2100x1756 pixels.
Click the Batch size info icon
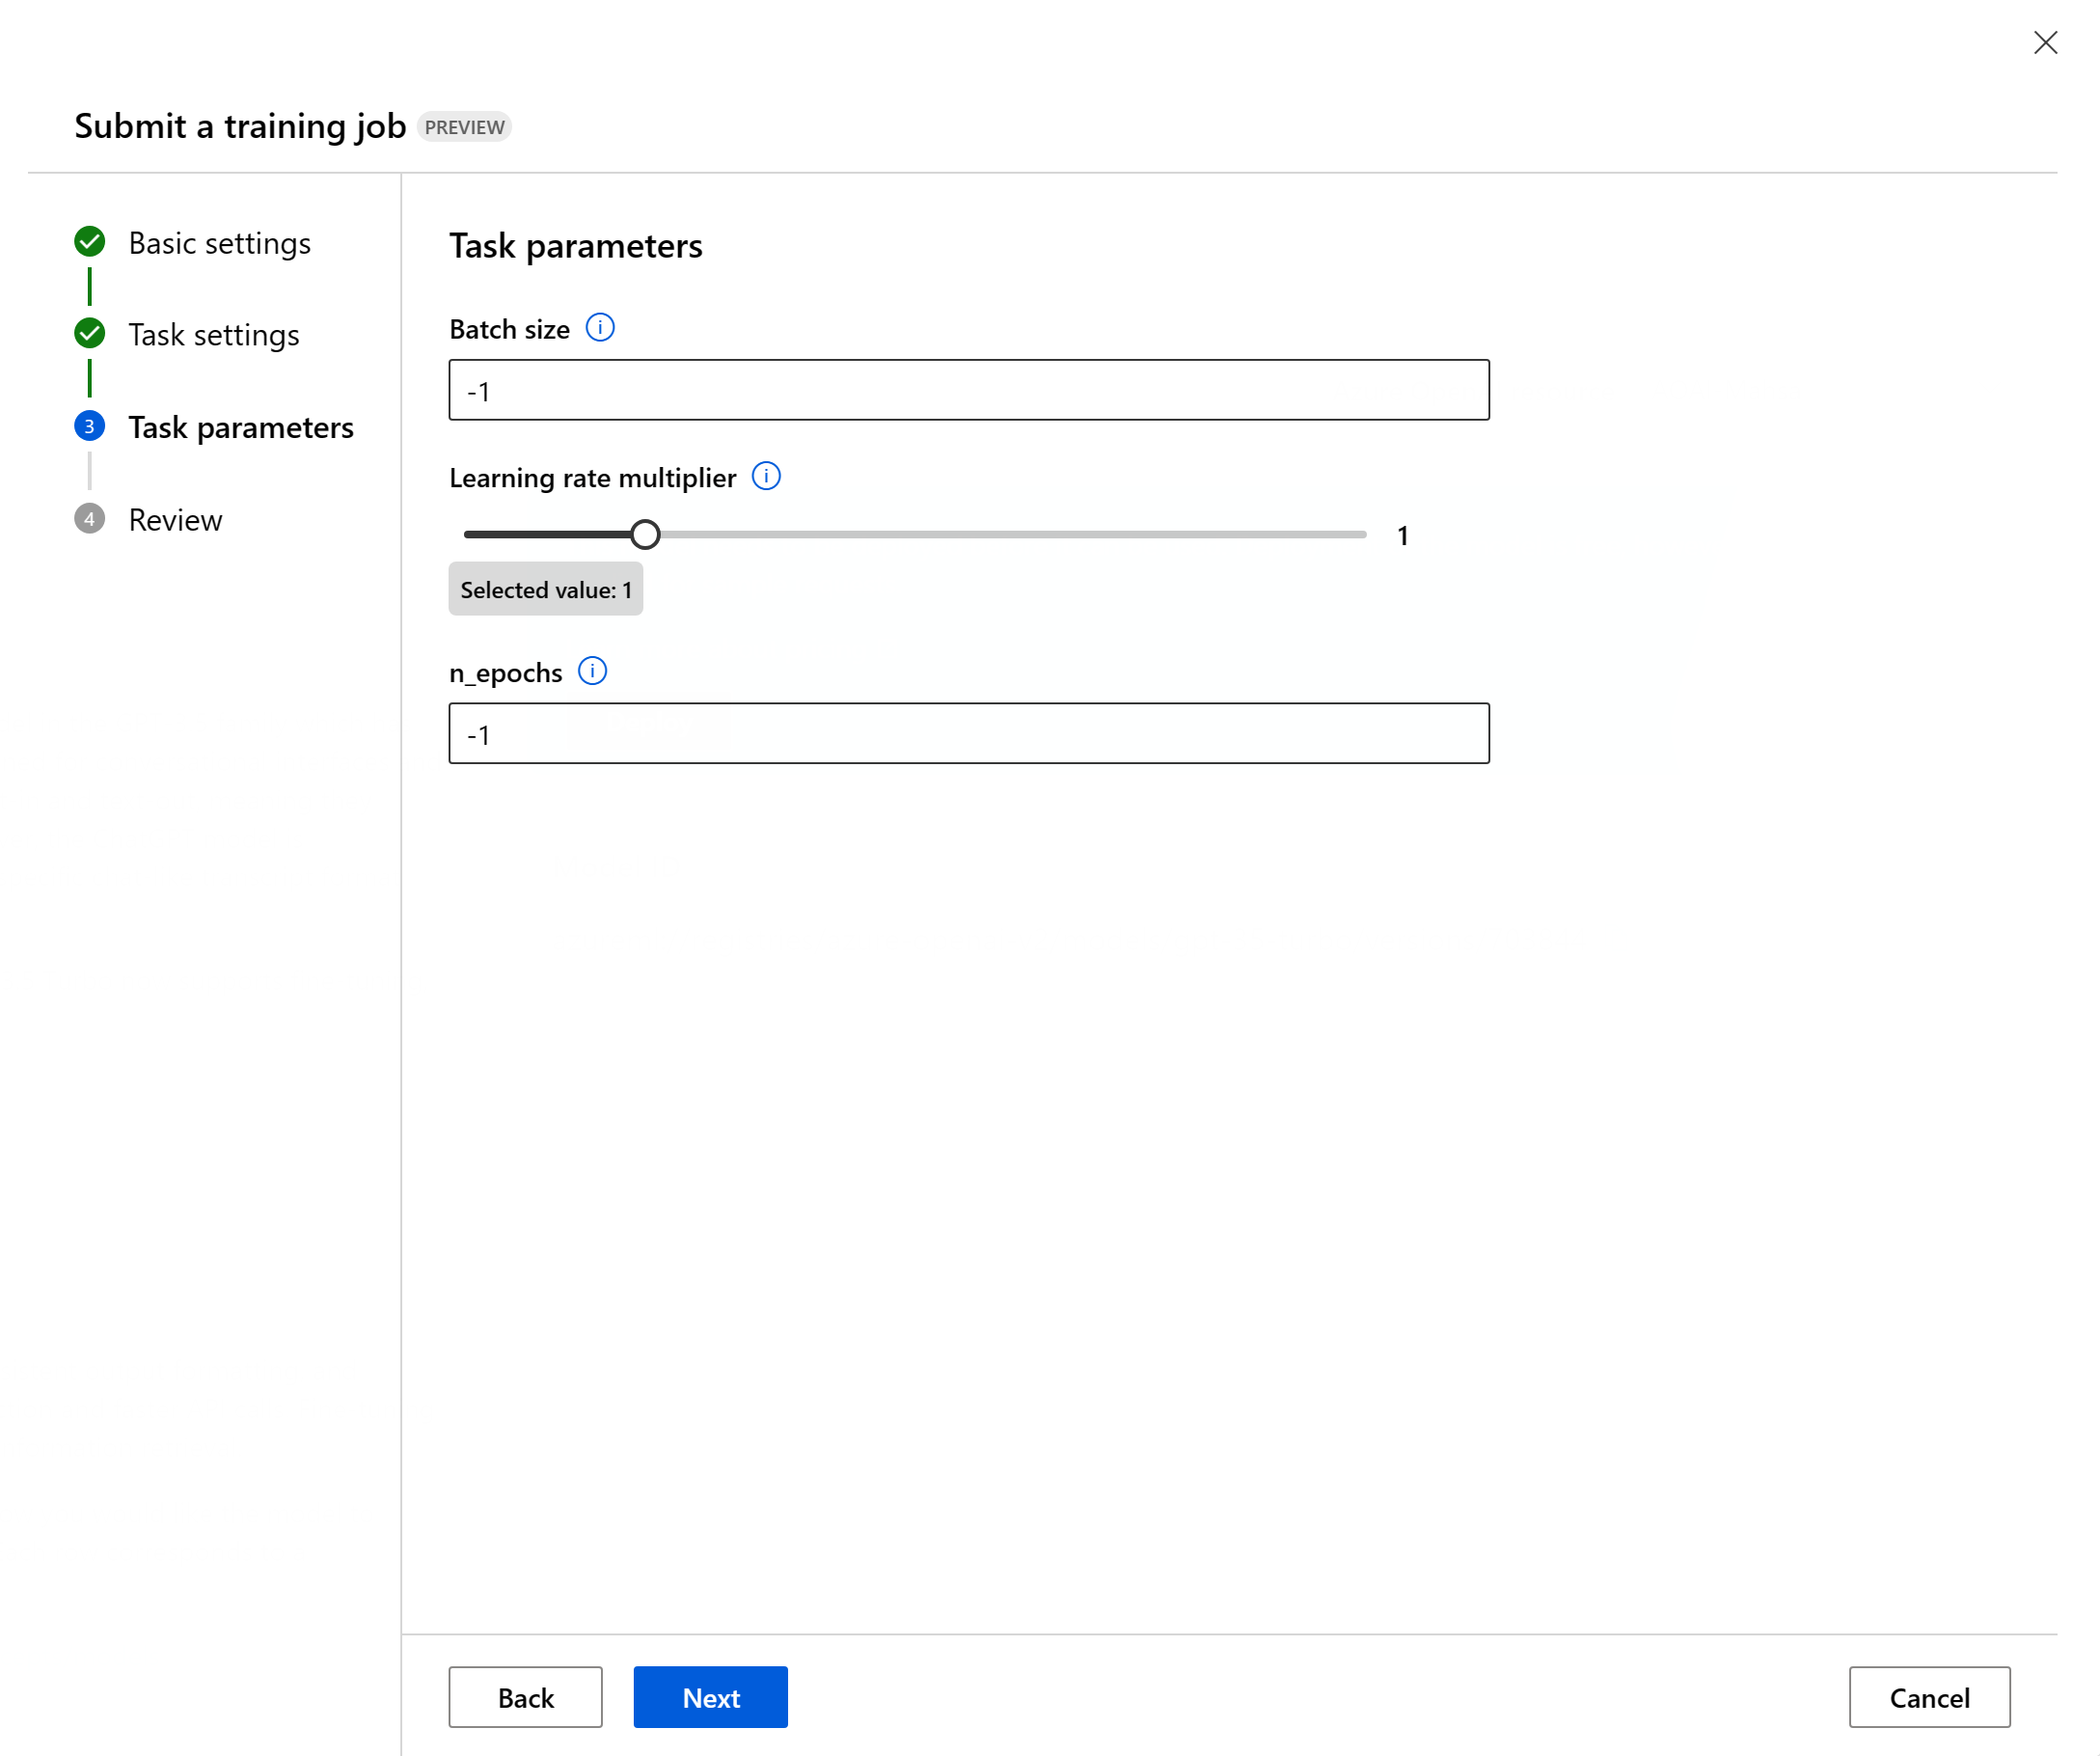600,328
